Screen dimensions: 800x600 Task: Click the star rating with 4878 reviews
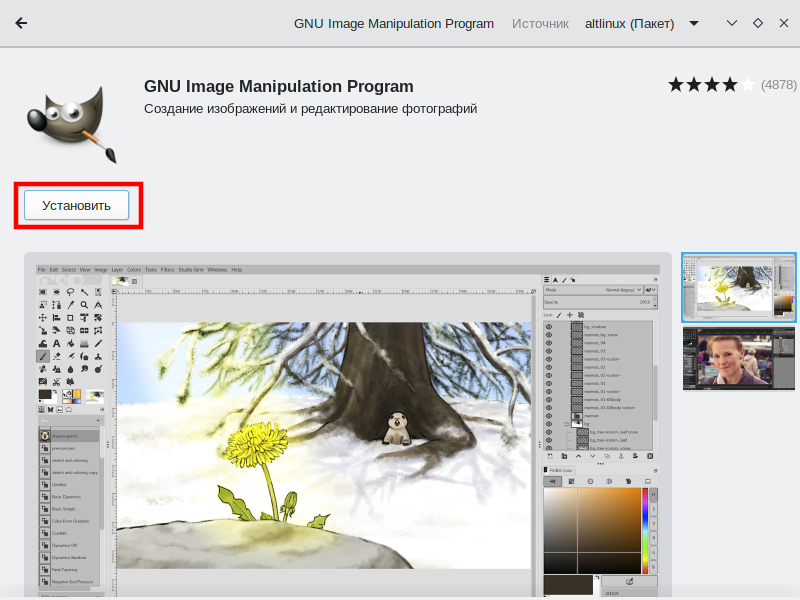pos(711,85)
